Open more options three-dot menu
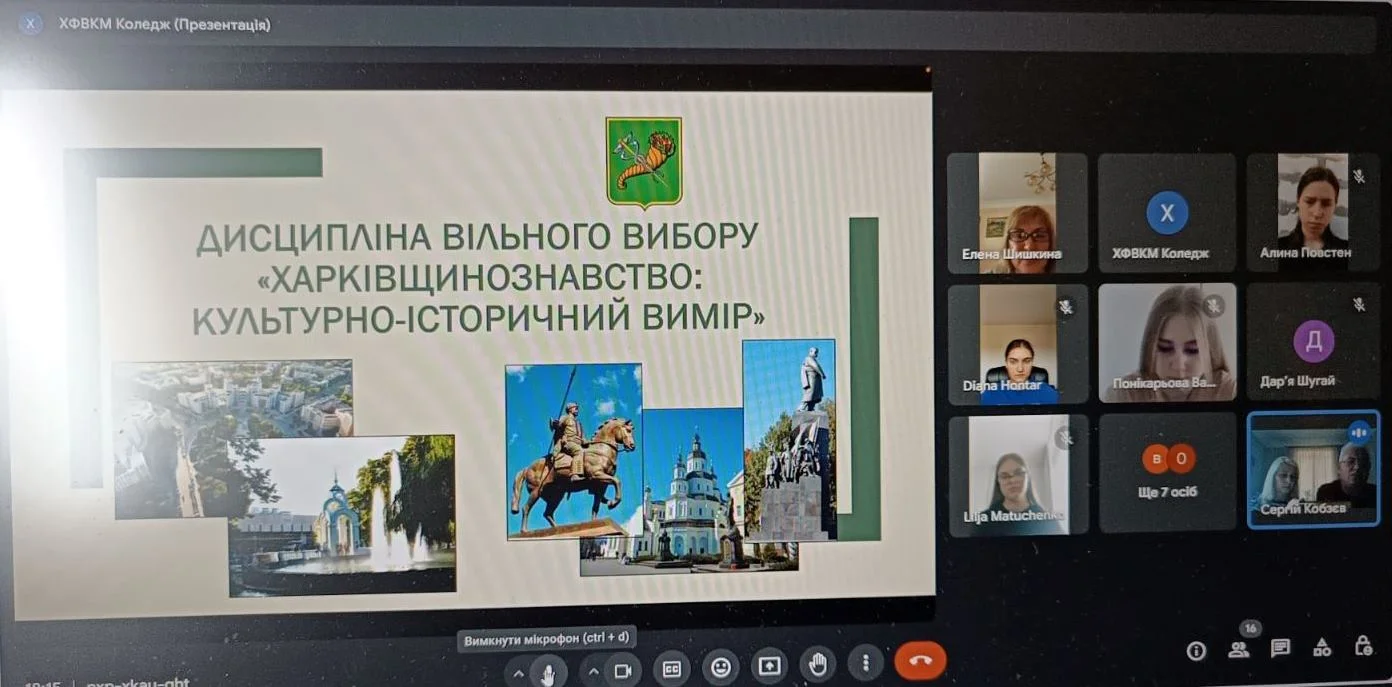 click(x=865, y=663)
